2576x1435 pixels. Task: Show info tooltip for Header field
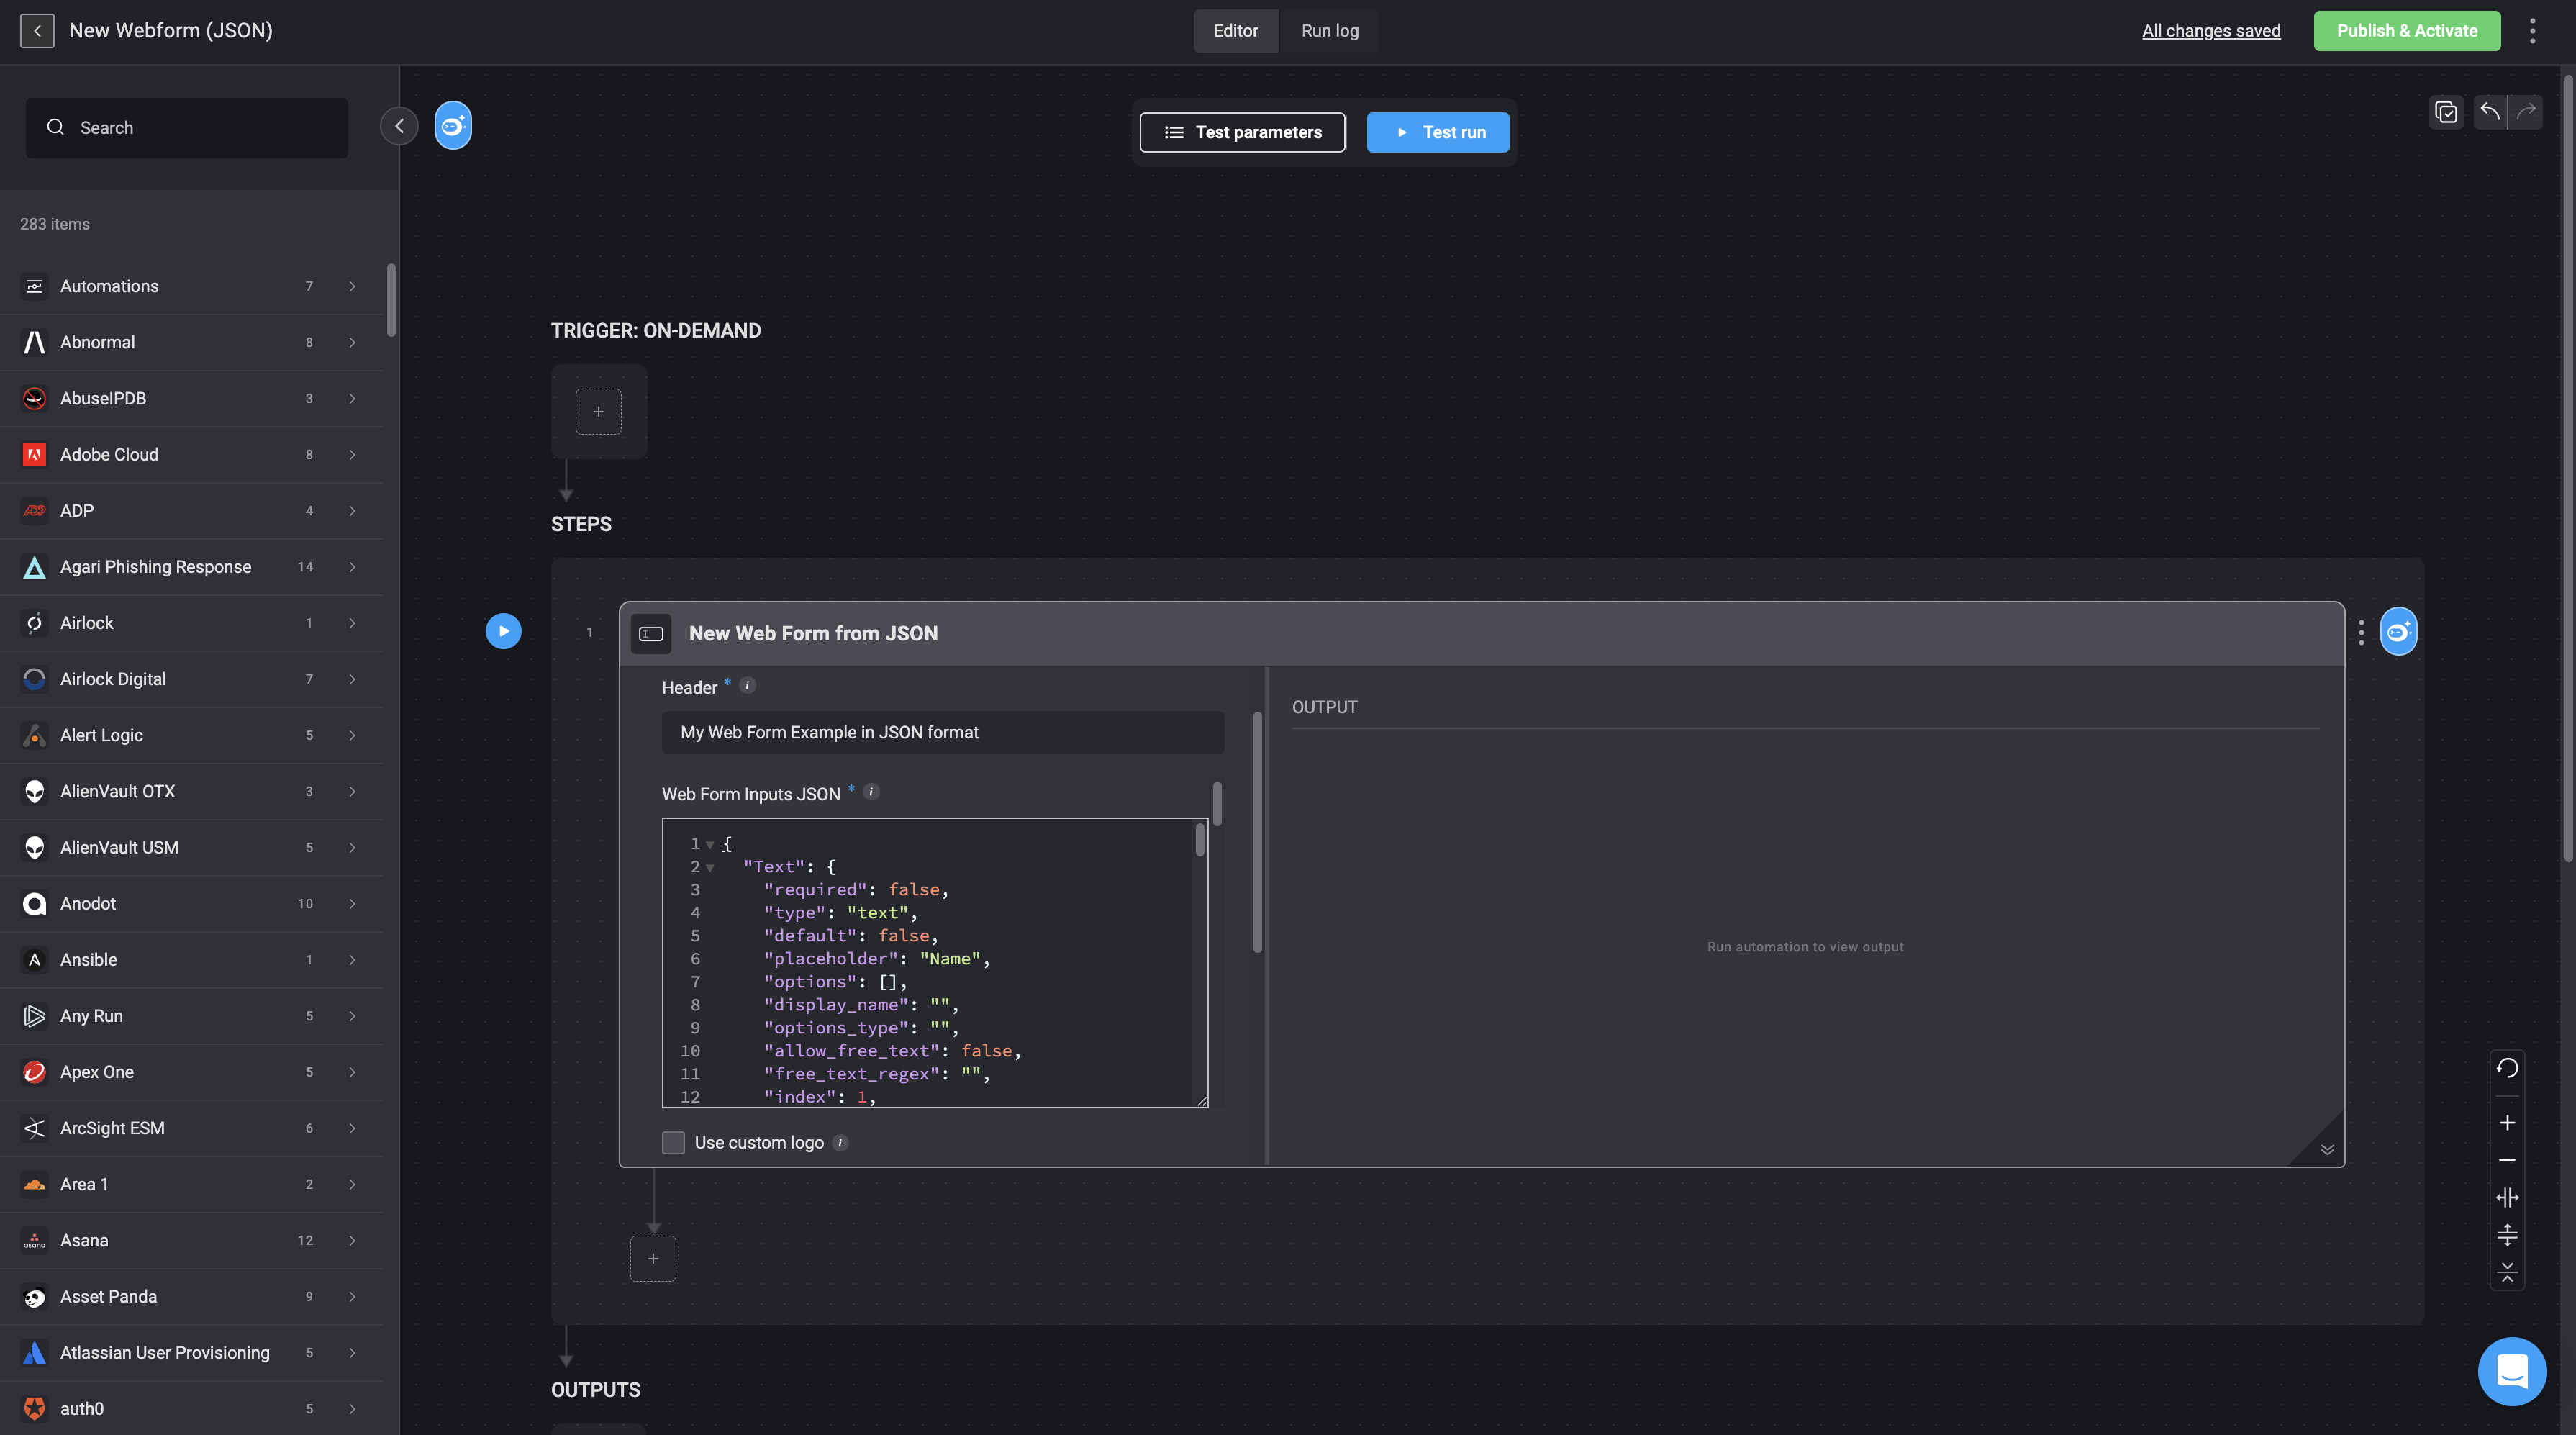tap(747, 686)
